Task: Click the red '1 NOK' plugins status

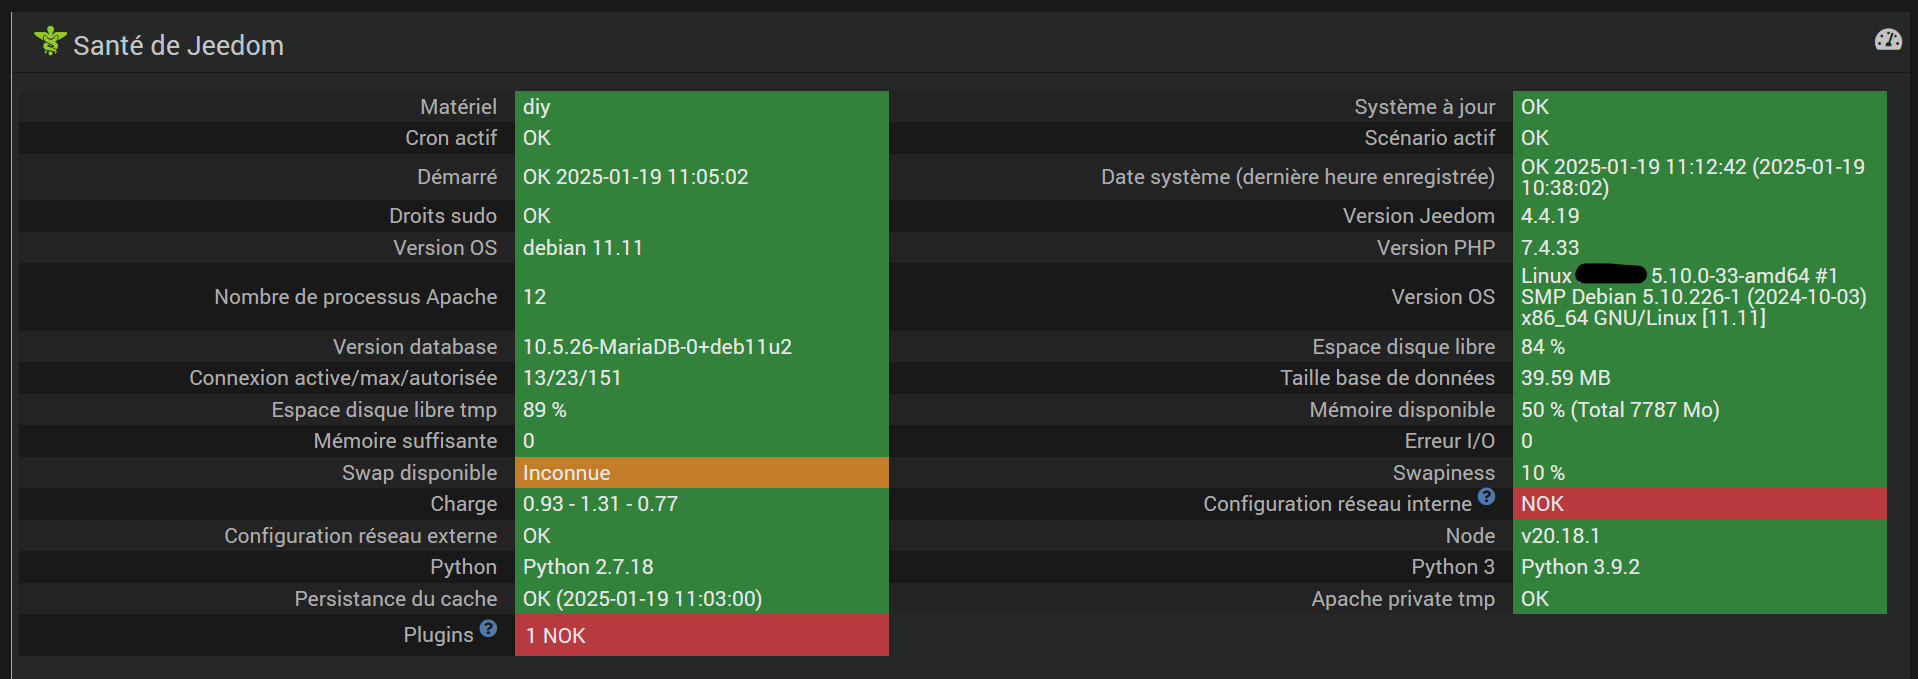Action: (x=556, y=636)
